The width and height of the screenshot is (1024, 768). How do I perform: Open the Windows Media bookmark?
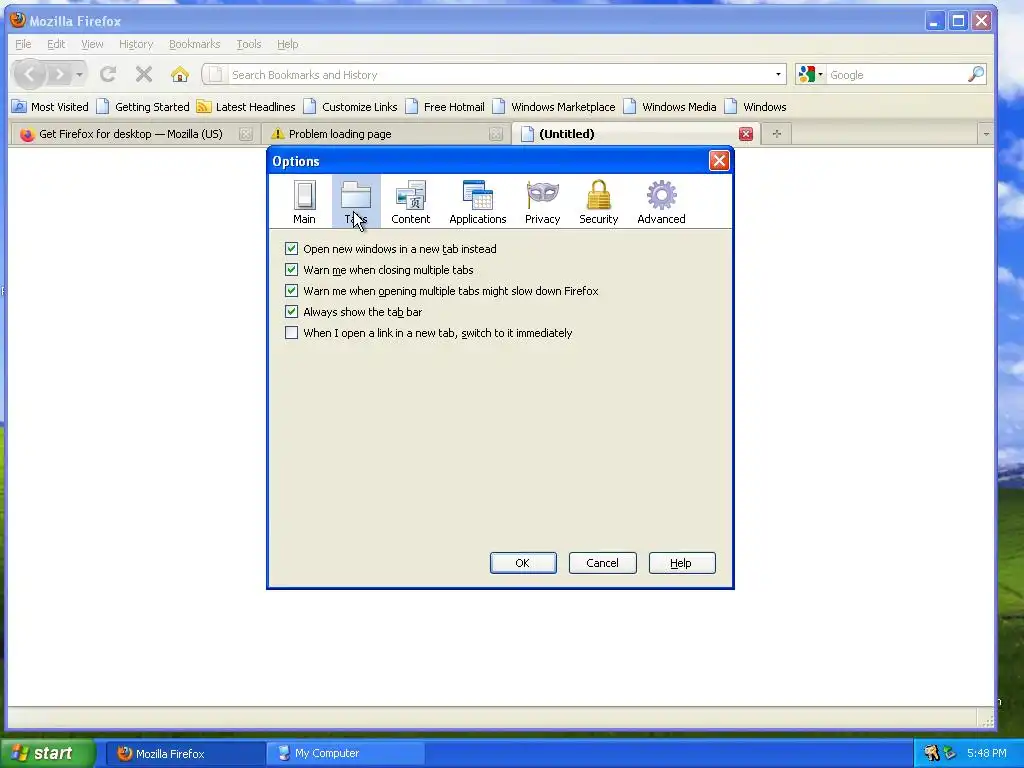tap(671, 106)
